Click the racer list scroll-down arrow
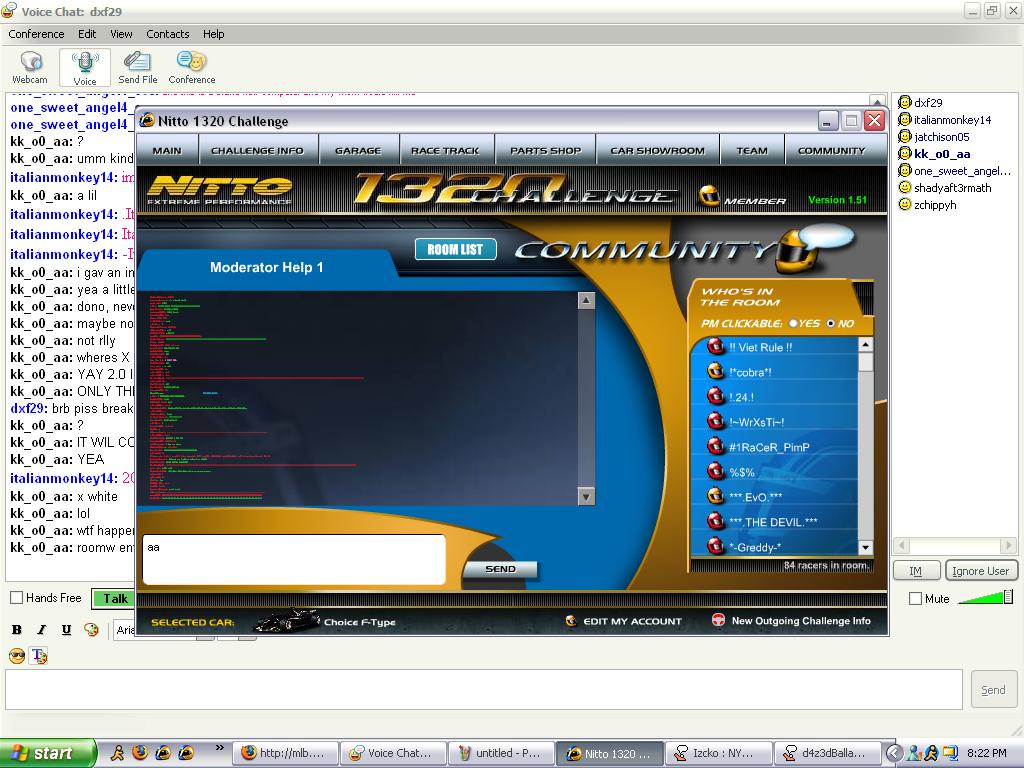This screenshot has width=1024, height=768. coord(865,547)
